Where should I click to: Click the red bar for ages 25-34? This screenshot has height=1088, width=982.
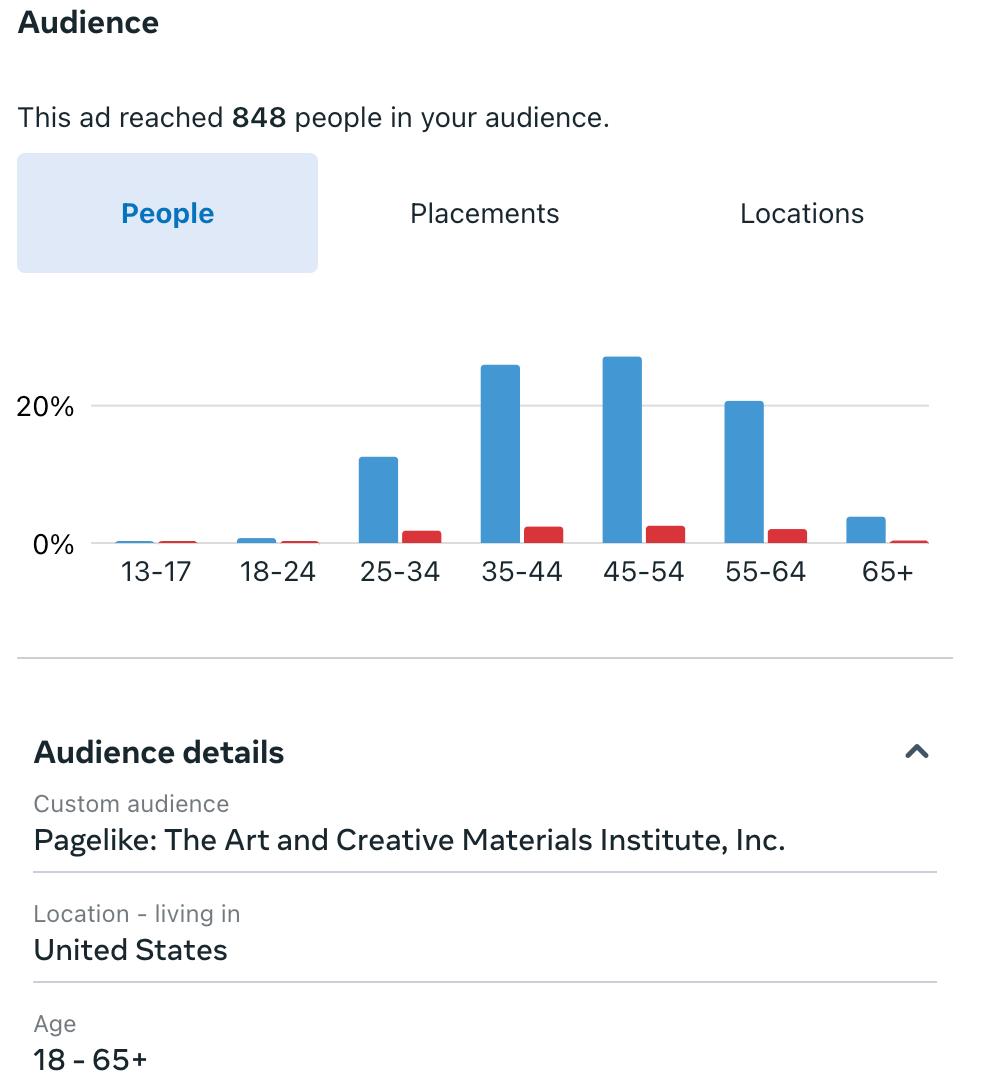422,537
